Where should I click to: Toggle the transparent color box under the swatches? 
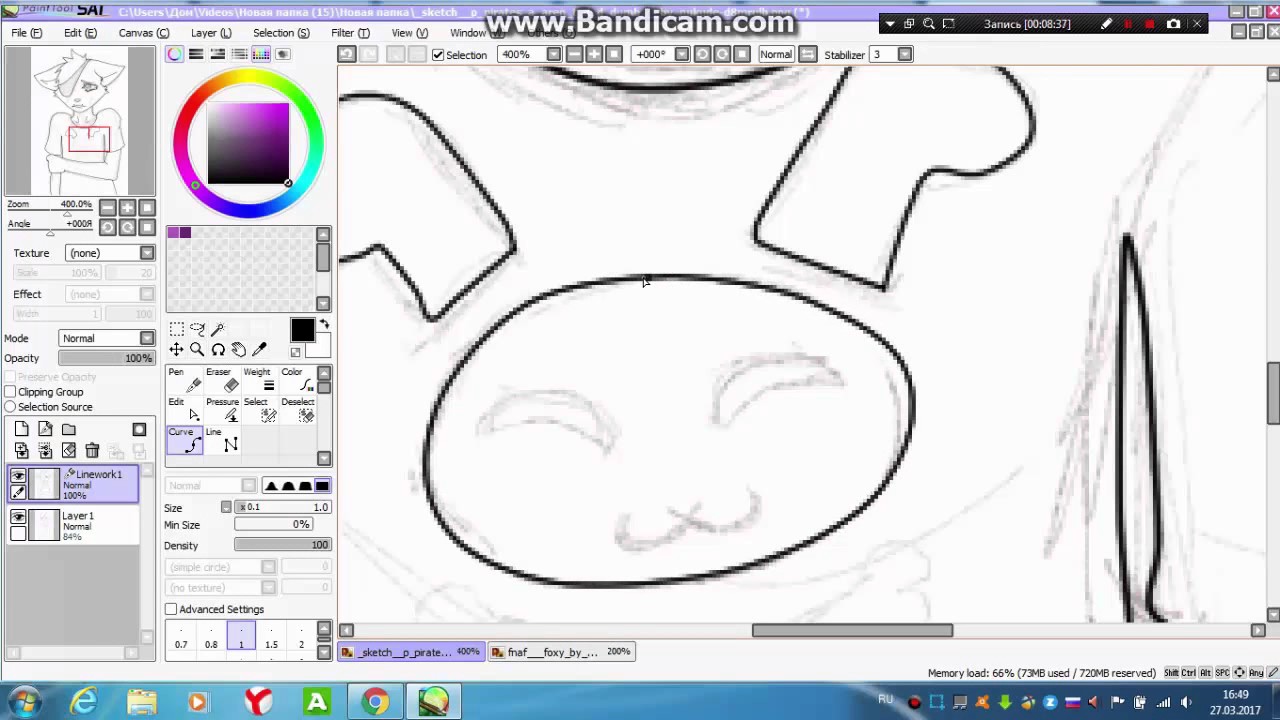point(295,352)
